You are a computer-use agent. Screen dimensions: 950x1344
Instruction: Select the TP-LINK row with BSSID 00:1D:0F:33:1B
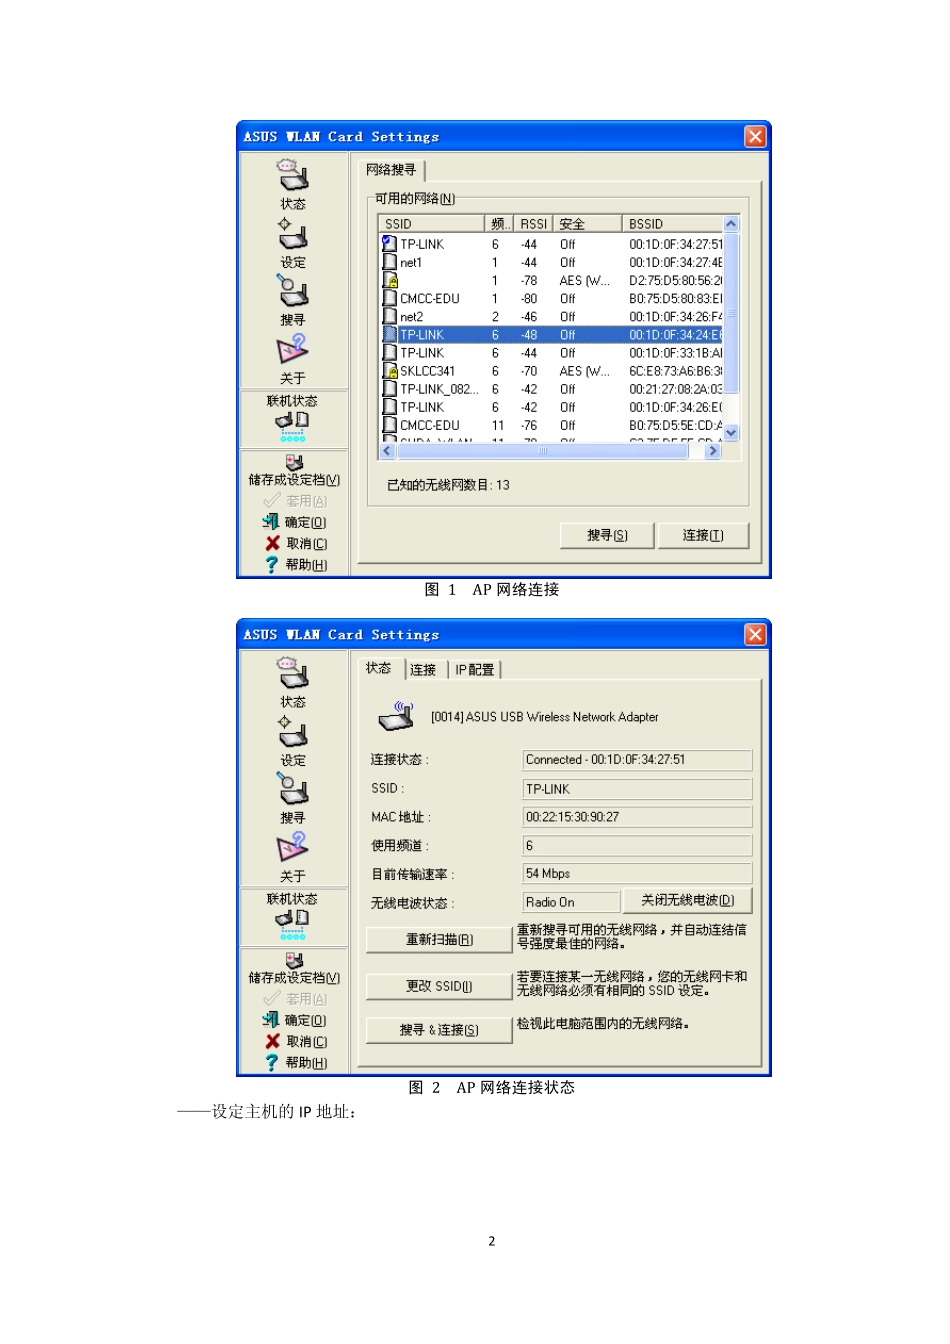[x=551, y=353]
